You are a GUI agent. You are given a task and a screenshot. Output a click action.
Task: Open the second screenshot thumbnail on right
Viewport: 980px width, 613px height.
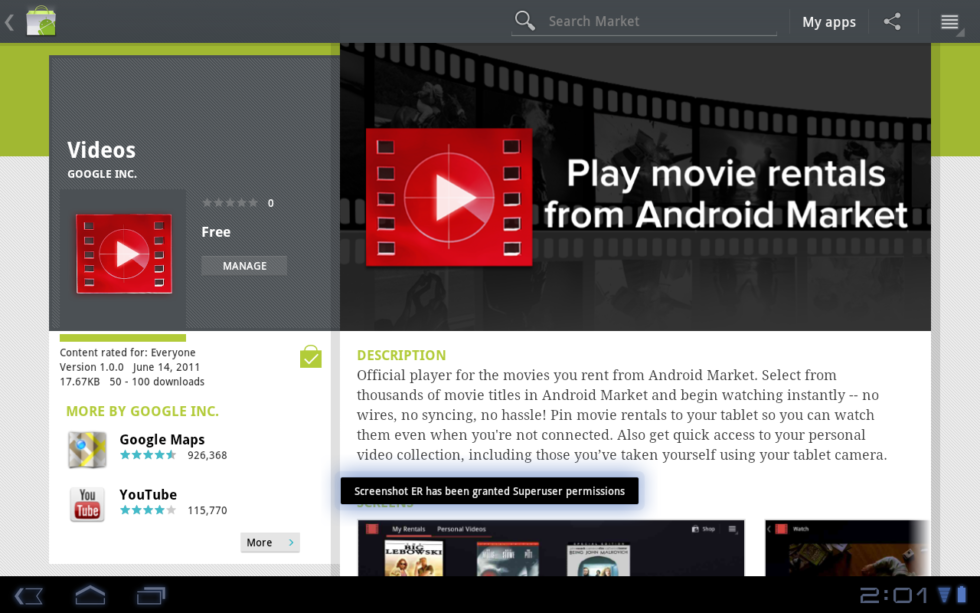(x=845, y=548)
